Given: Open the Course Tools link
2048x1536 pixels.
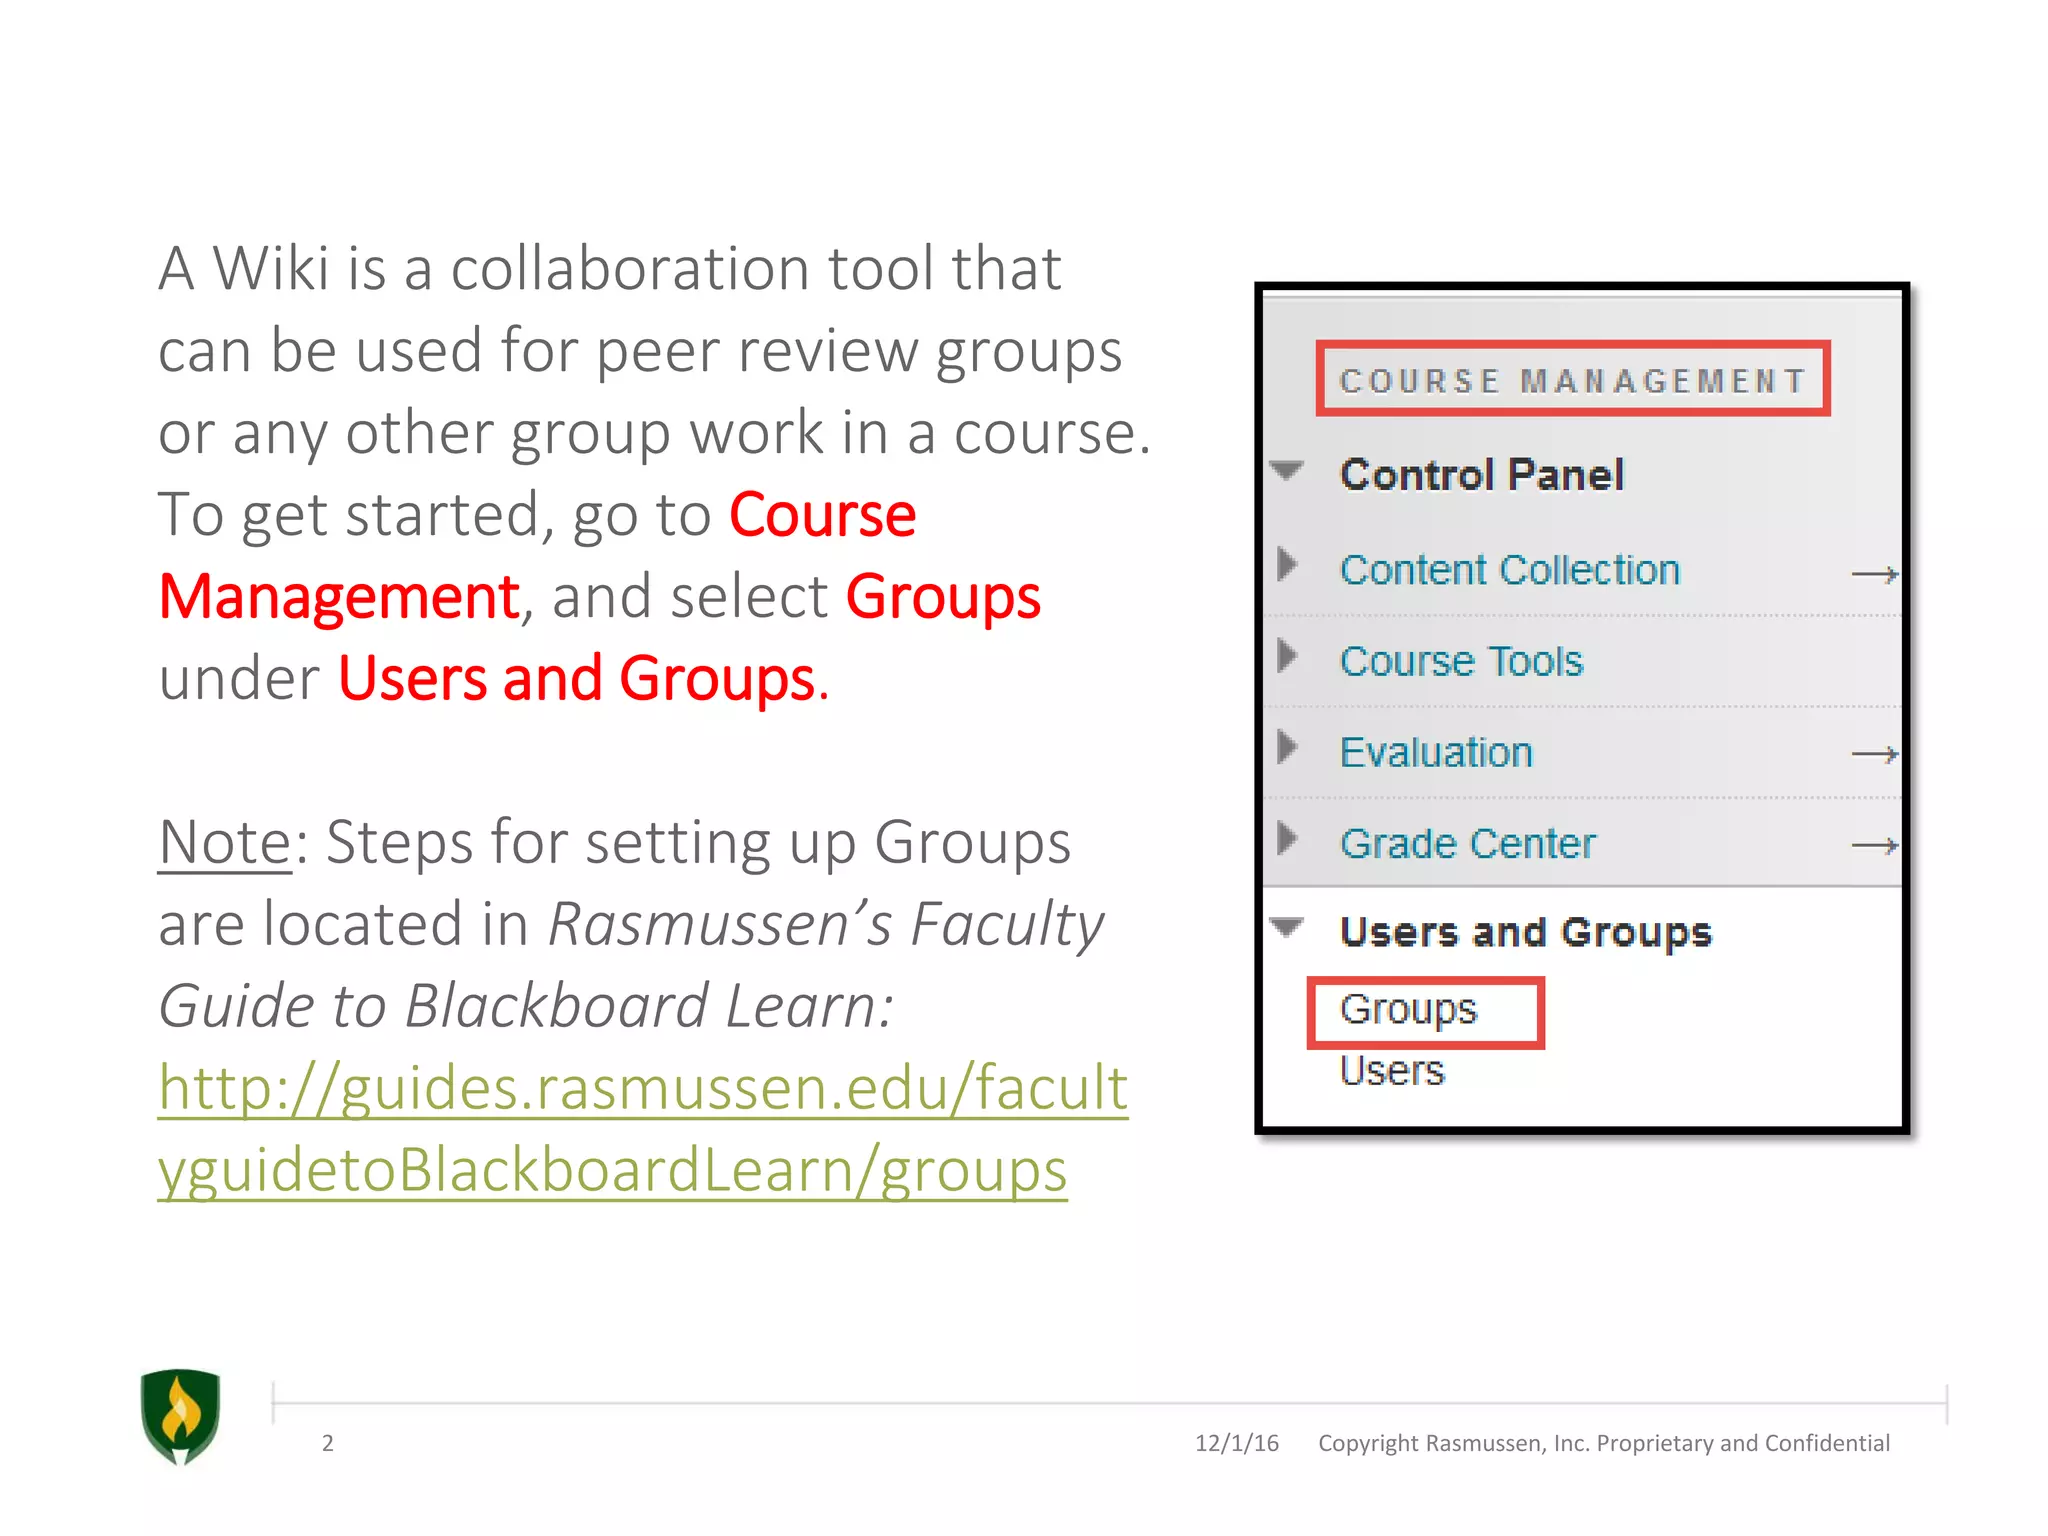Looking at the screenshot, I should click(1461, 662).
